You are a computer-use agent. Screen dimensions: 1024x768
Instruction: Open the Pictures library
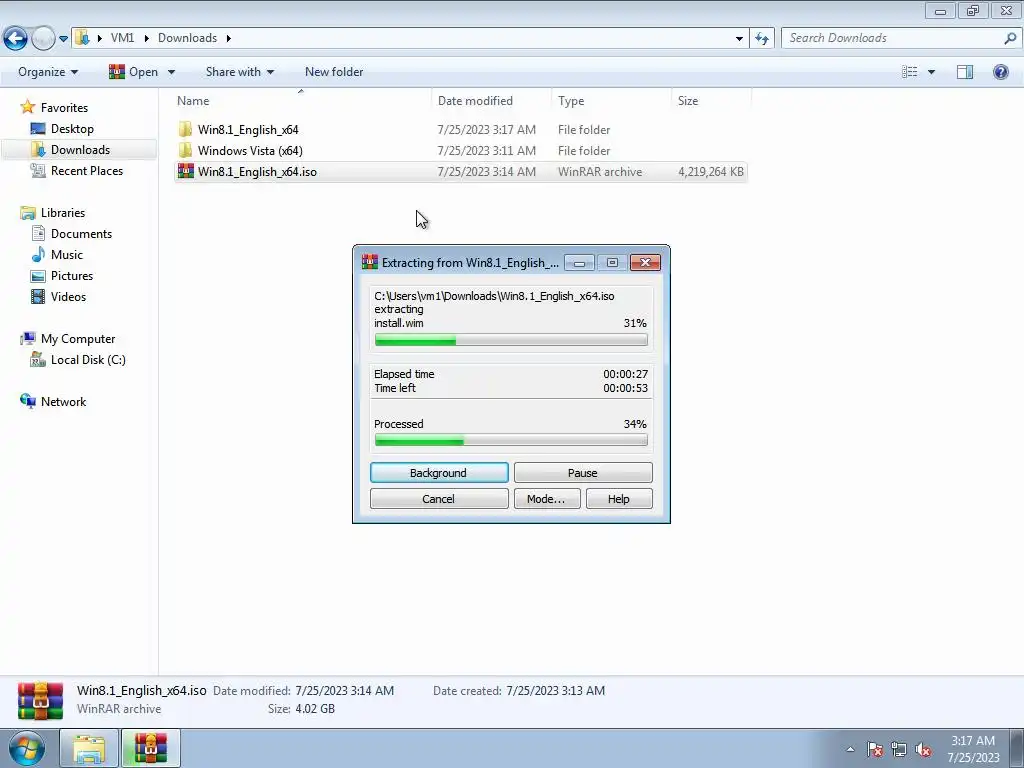(x=72, y=276)
